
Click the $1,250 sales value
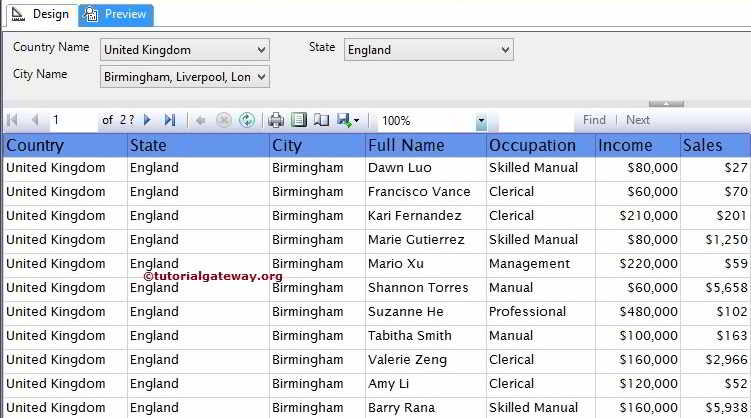tap(726, 240)
